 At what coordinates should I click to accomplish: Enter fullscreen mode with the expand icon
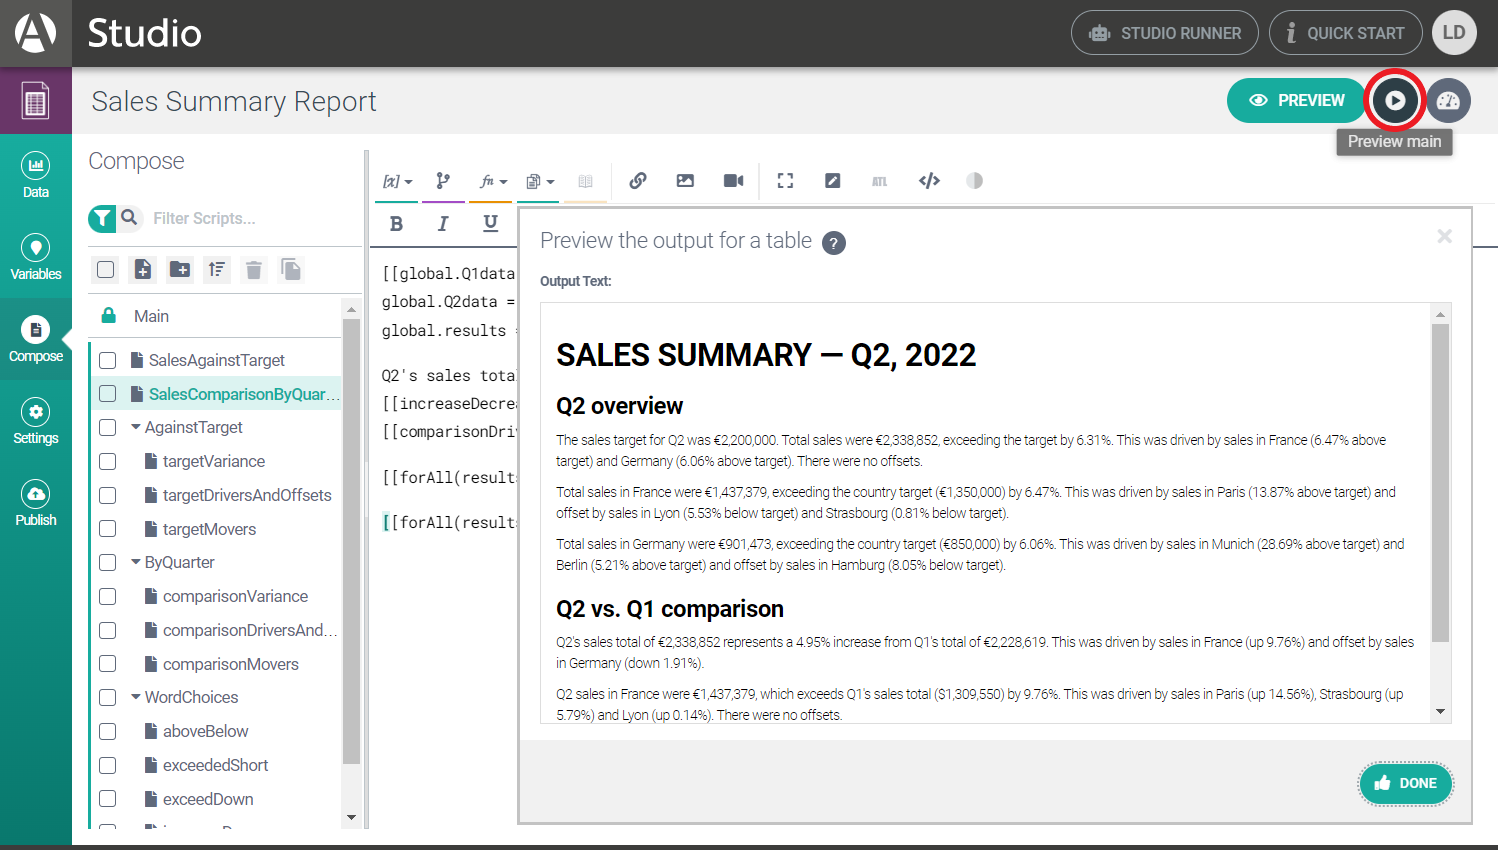click(785, 181)
